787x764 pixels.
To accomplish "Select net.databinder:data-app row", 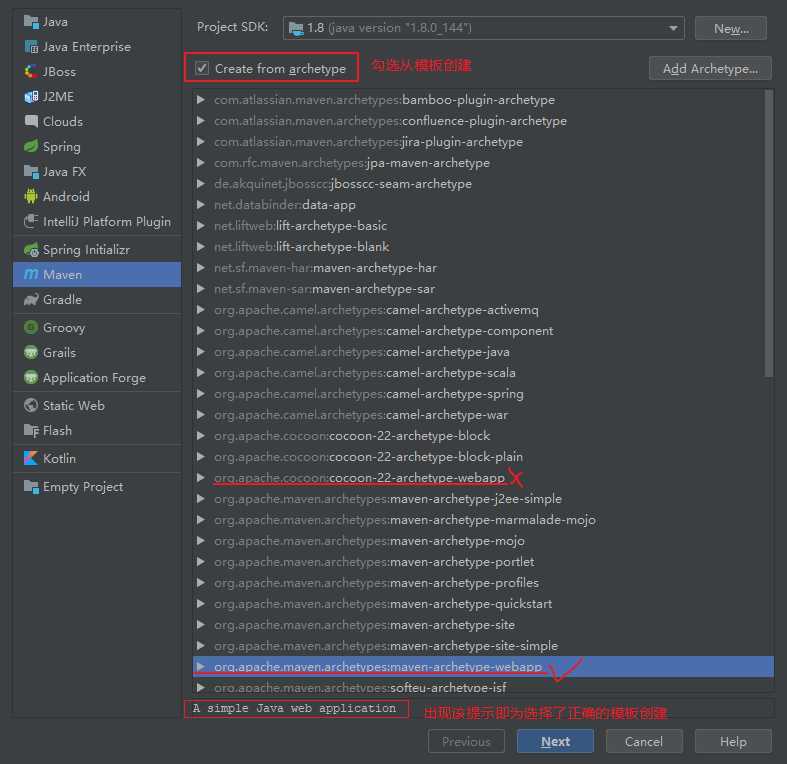I will coord(483,205).
